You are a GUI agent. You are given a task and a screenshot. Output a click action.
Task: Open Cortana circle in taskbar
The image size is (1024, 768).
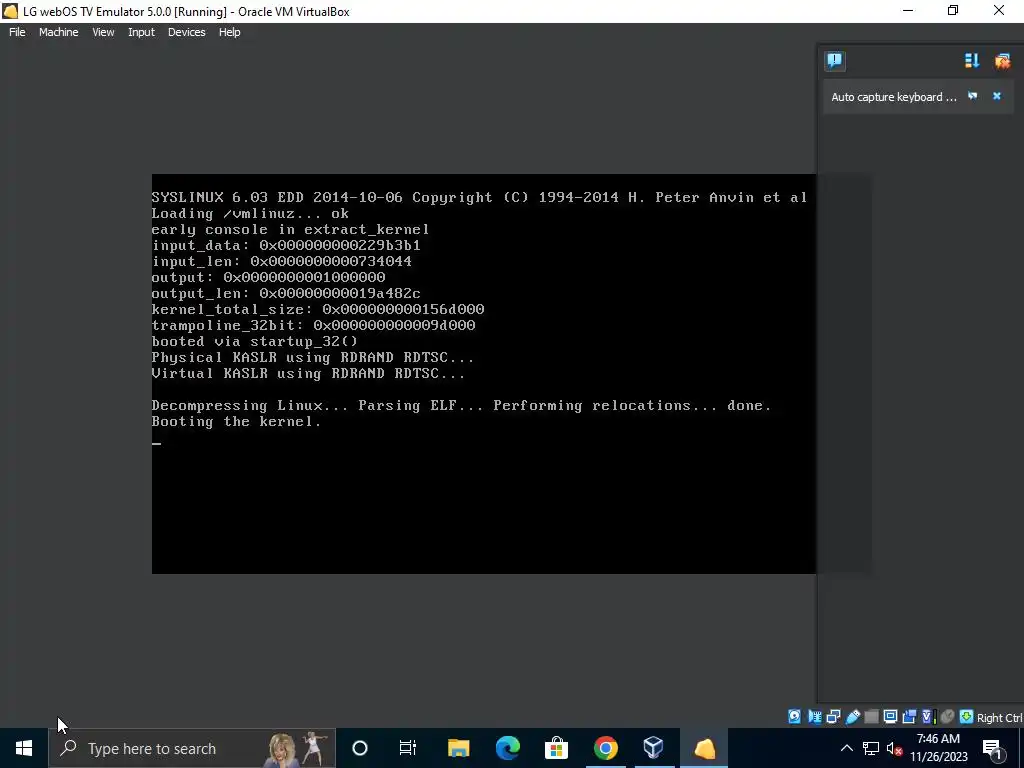coord(360,748)
